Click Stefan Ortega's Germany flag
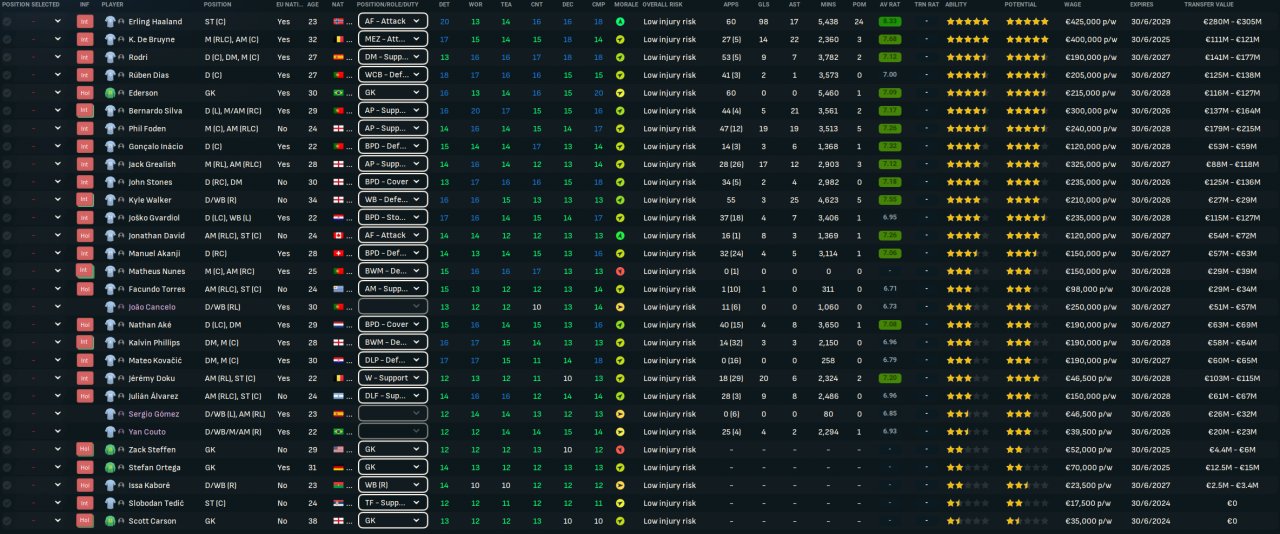 click(x=337, y=468)
